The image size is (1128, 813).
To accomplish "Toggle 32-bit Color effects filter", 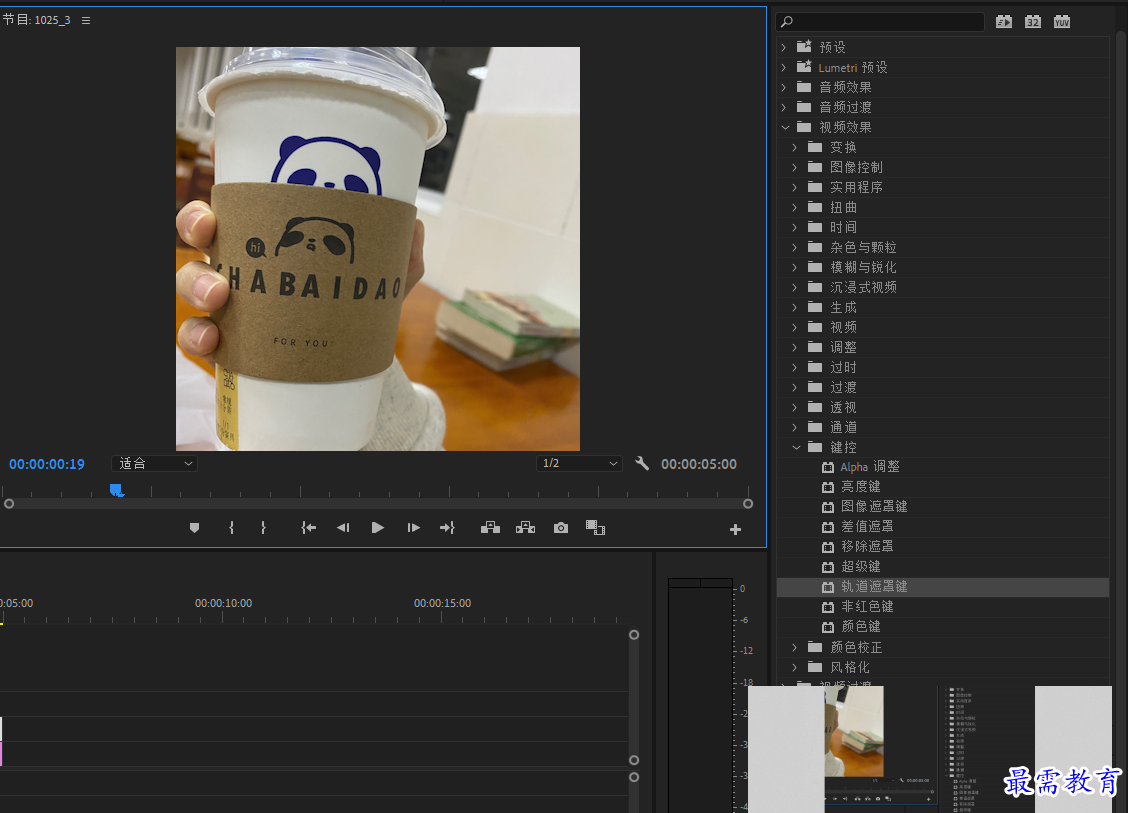I will click(x=1033, y=22).
